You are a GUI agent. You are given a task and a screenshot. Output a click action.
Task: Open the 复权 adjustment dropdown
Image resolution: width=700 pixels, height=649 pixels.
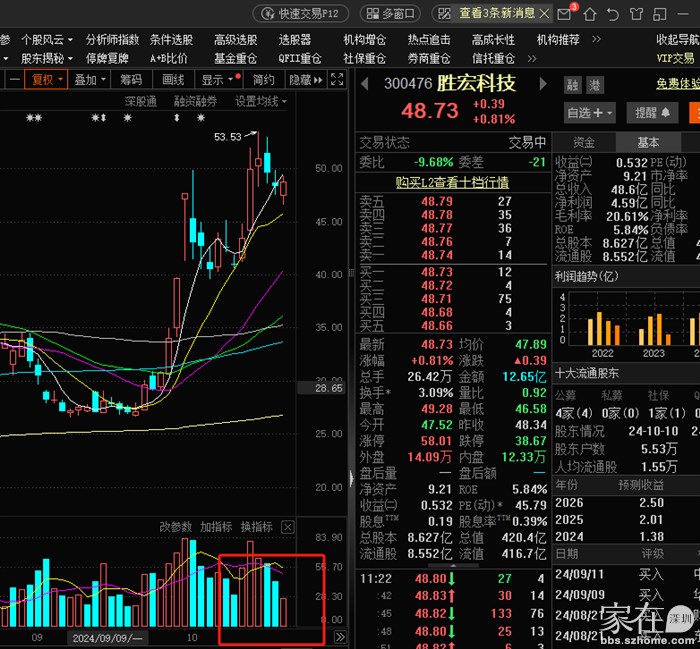tap(47, 80)
